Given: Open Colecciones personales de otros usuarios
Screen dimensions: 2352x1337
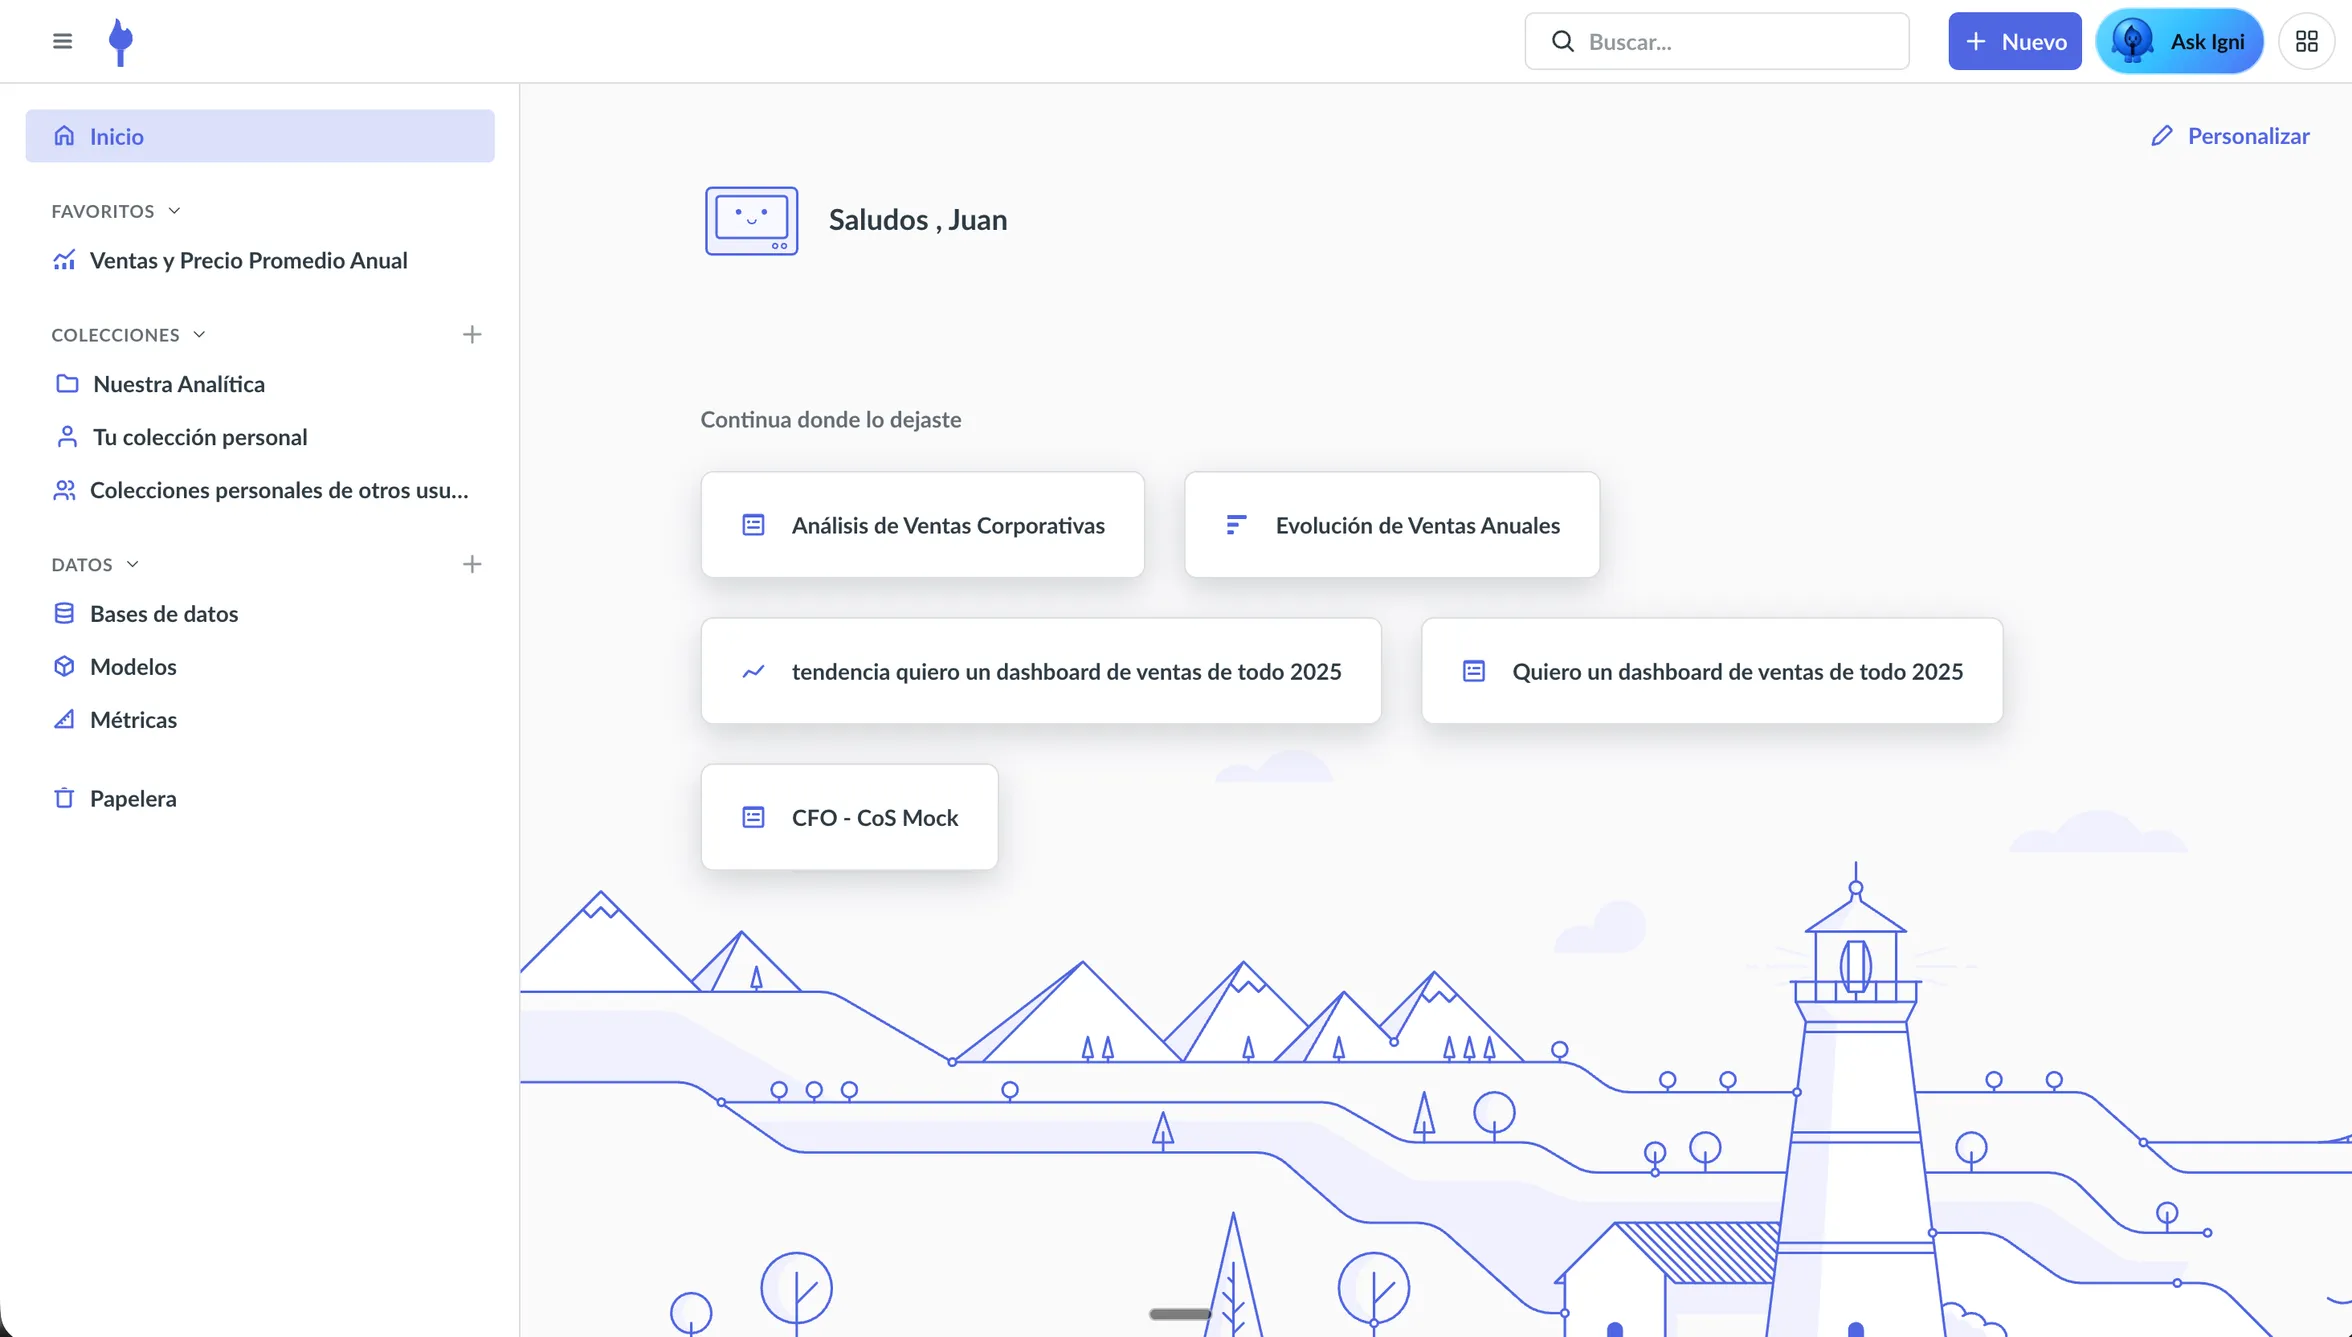Looking at the screenshot, I should pos(260,490).
